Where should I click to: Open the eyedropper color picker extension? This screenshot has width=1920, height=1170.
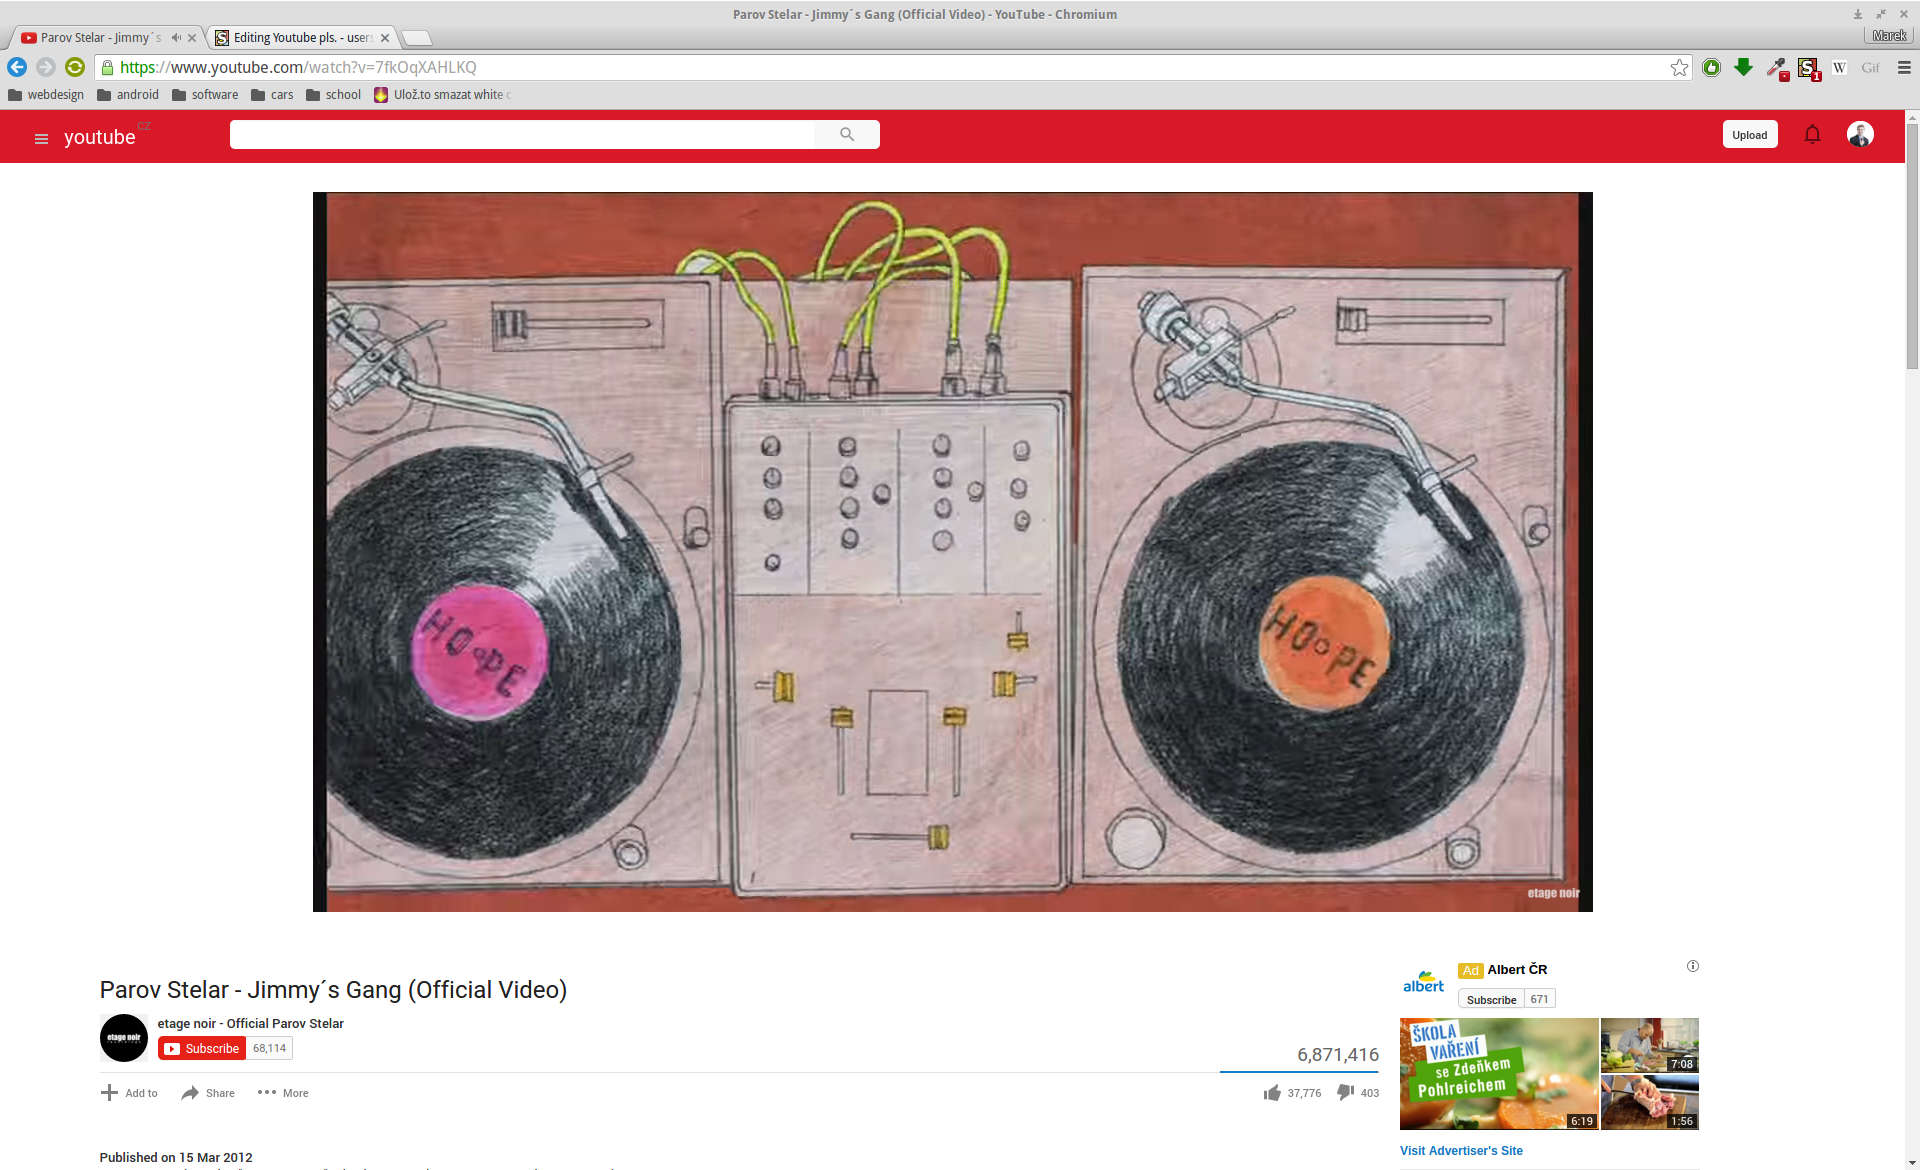coord(1776,67)
